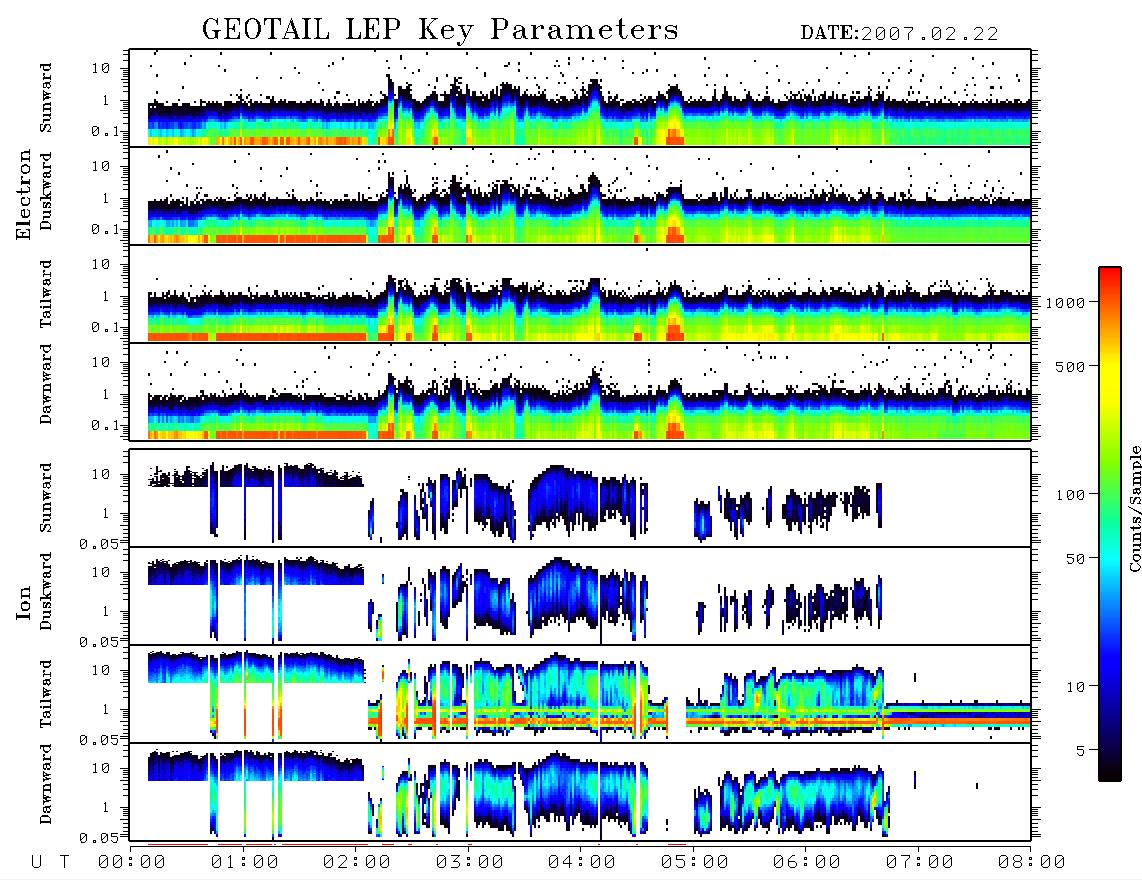Click the Electron Duskward panel label
Image resolution: width=1142 pixels, height=880 pixels.
point(46,191)
